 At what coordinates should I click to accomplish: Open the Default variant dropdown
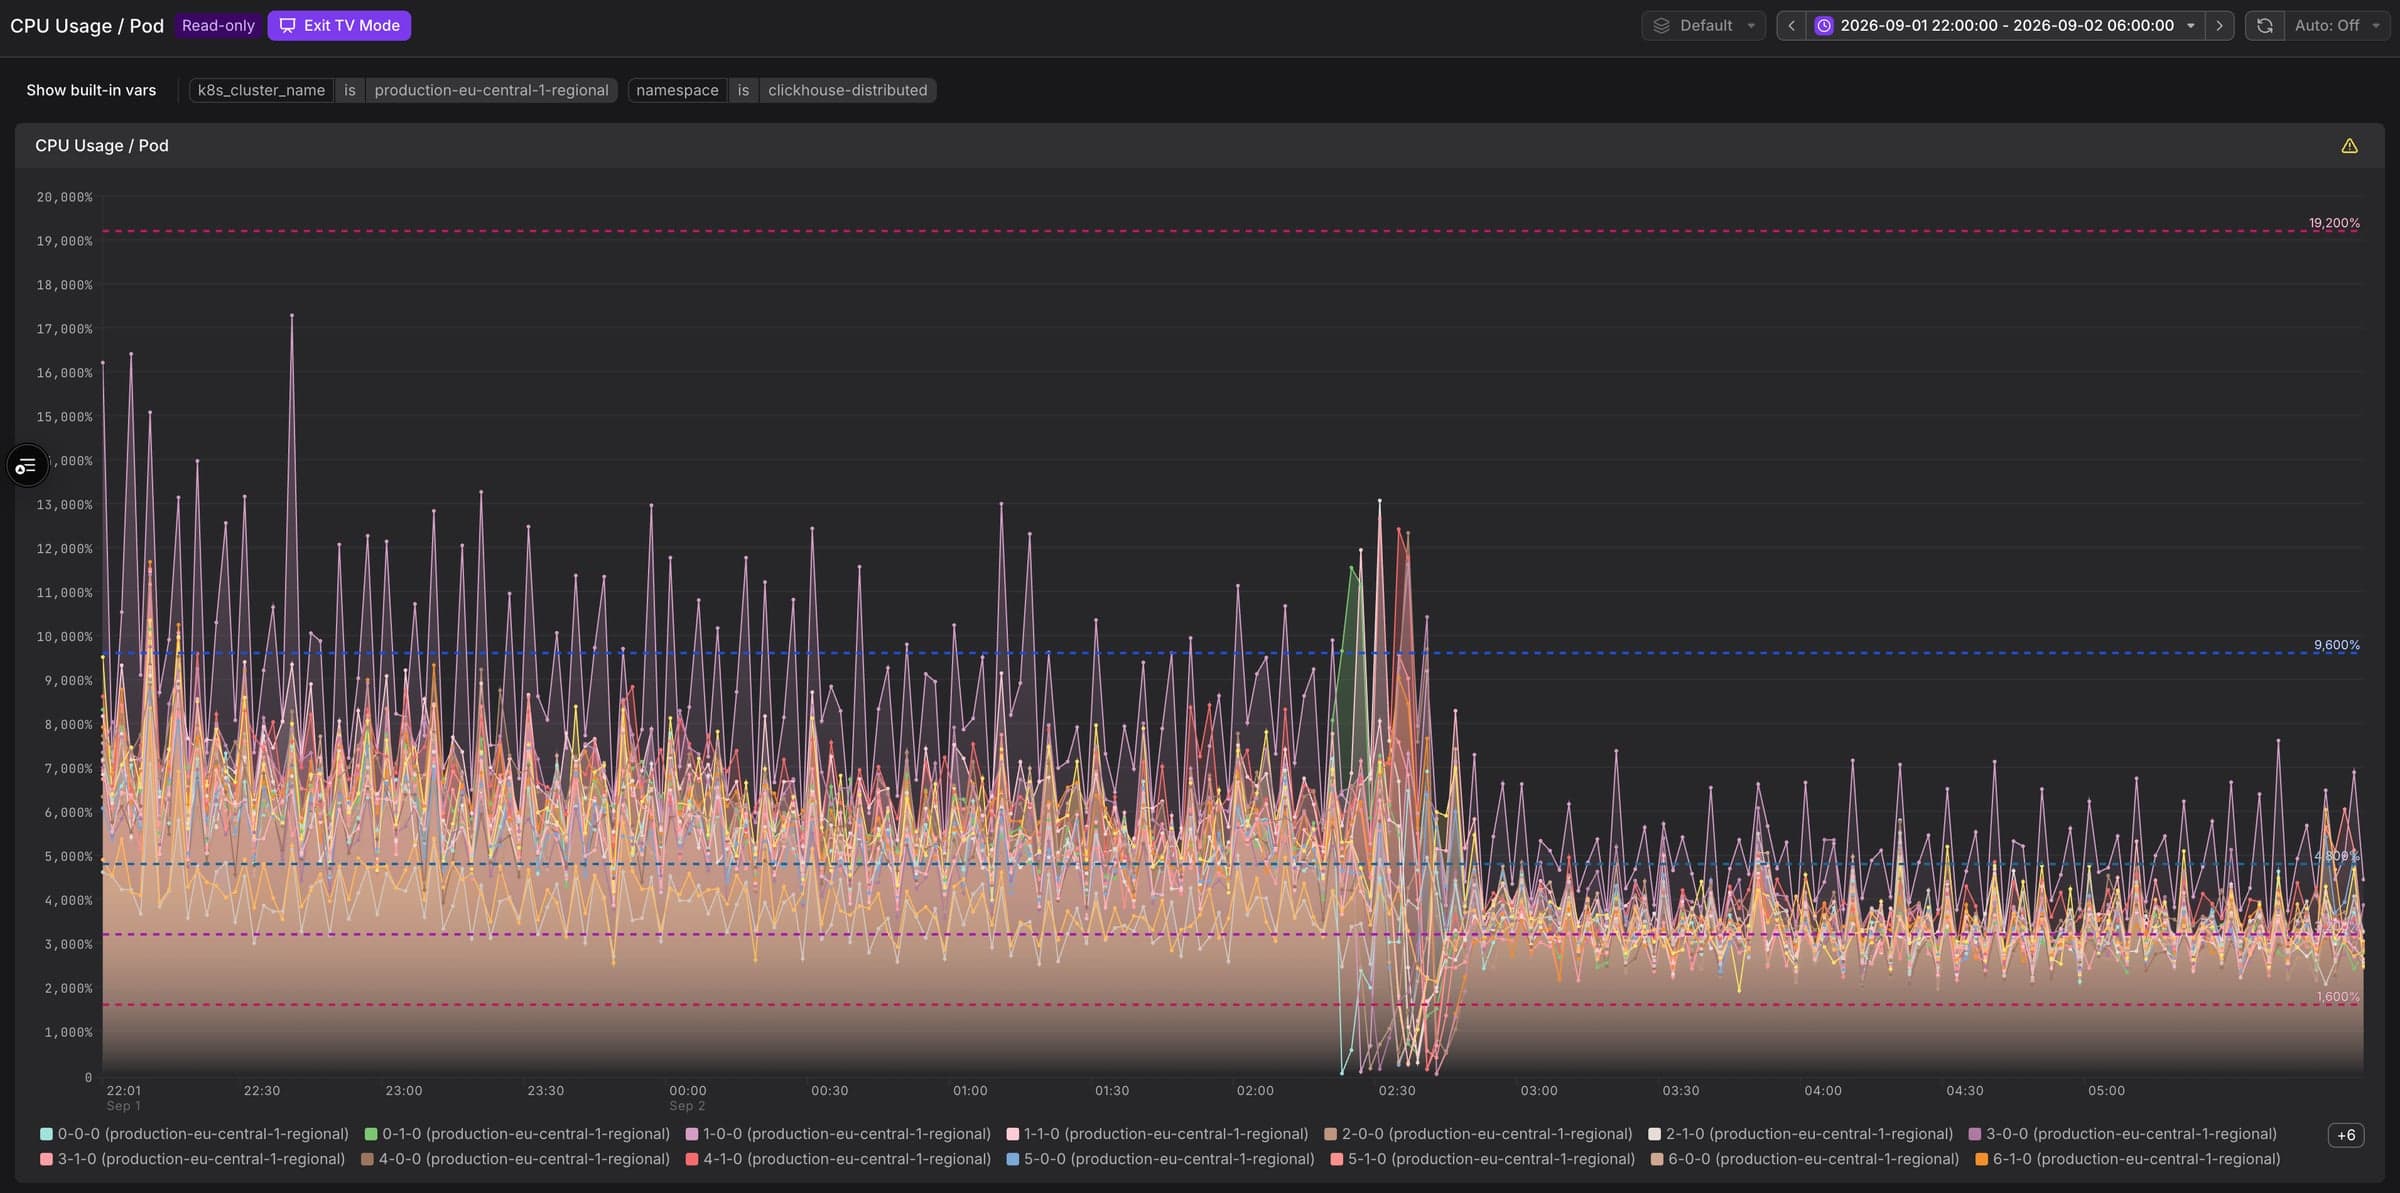1703,26
